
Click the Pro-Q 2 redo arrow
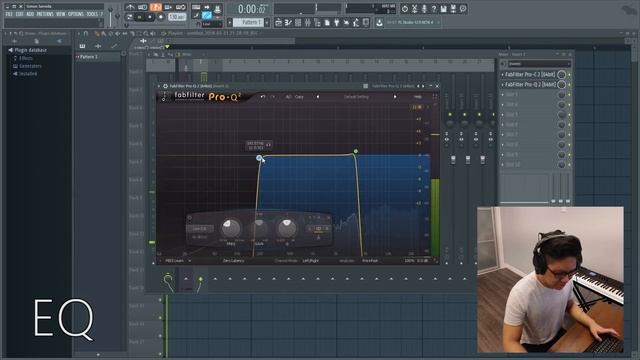[273, 97]
